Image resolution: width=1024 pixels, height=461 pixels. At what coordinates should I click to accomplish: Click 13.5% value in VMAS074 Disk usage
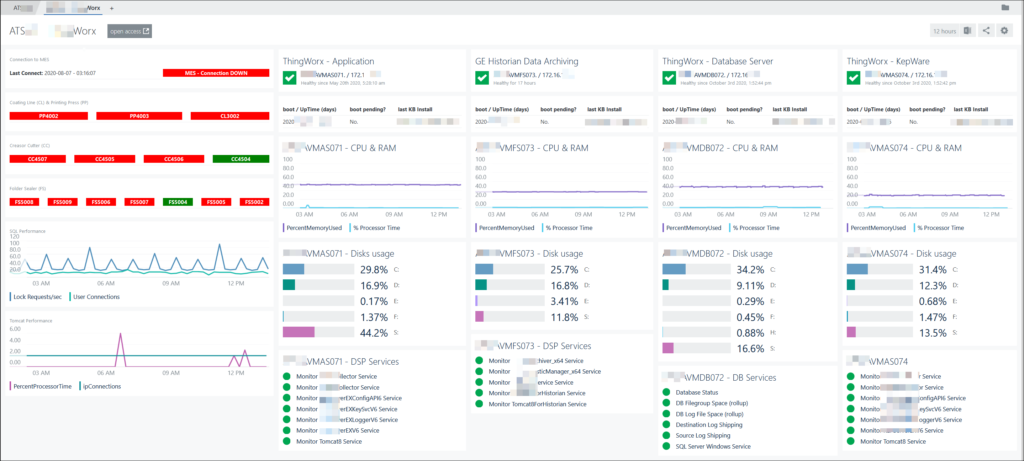[x=931, y=332]
